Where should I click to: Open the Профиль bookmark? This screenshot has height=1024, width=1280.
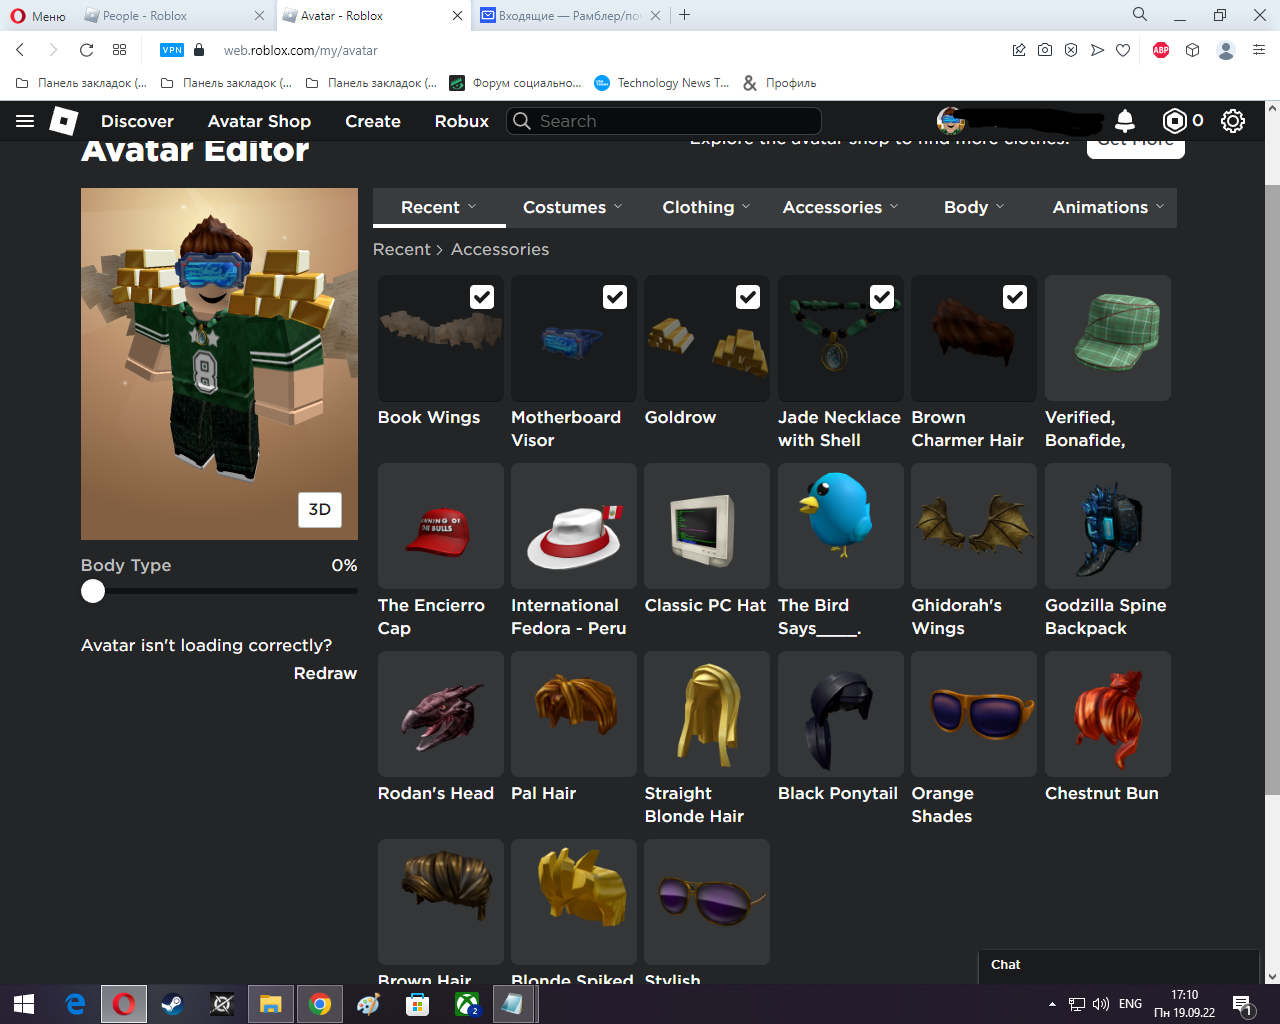coord(780,83)
